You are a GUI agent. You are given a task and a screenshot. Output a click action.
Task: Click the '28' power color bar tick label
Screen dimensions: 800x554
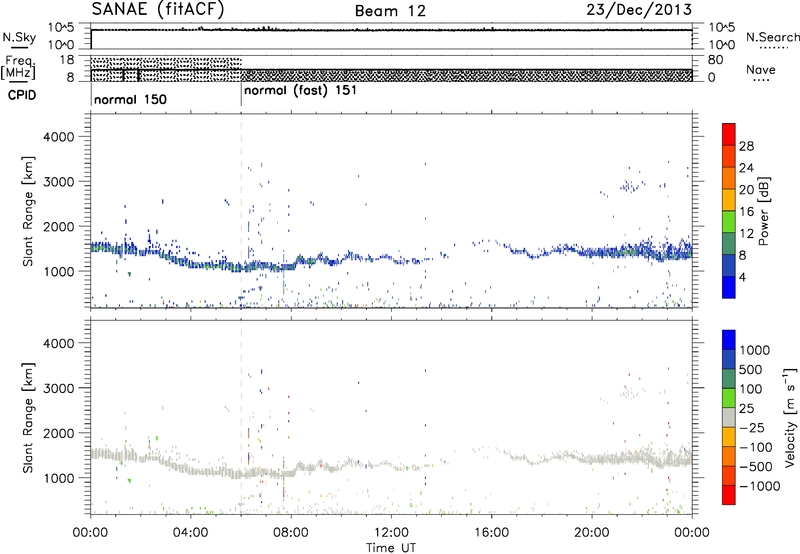click(x=746, y=146)
